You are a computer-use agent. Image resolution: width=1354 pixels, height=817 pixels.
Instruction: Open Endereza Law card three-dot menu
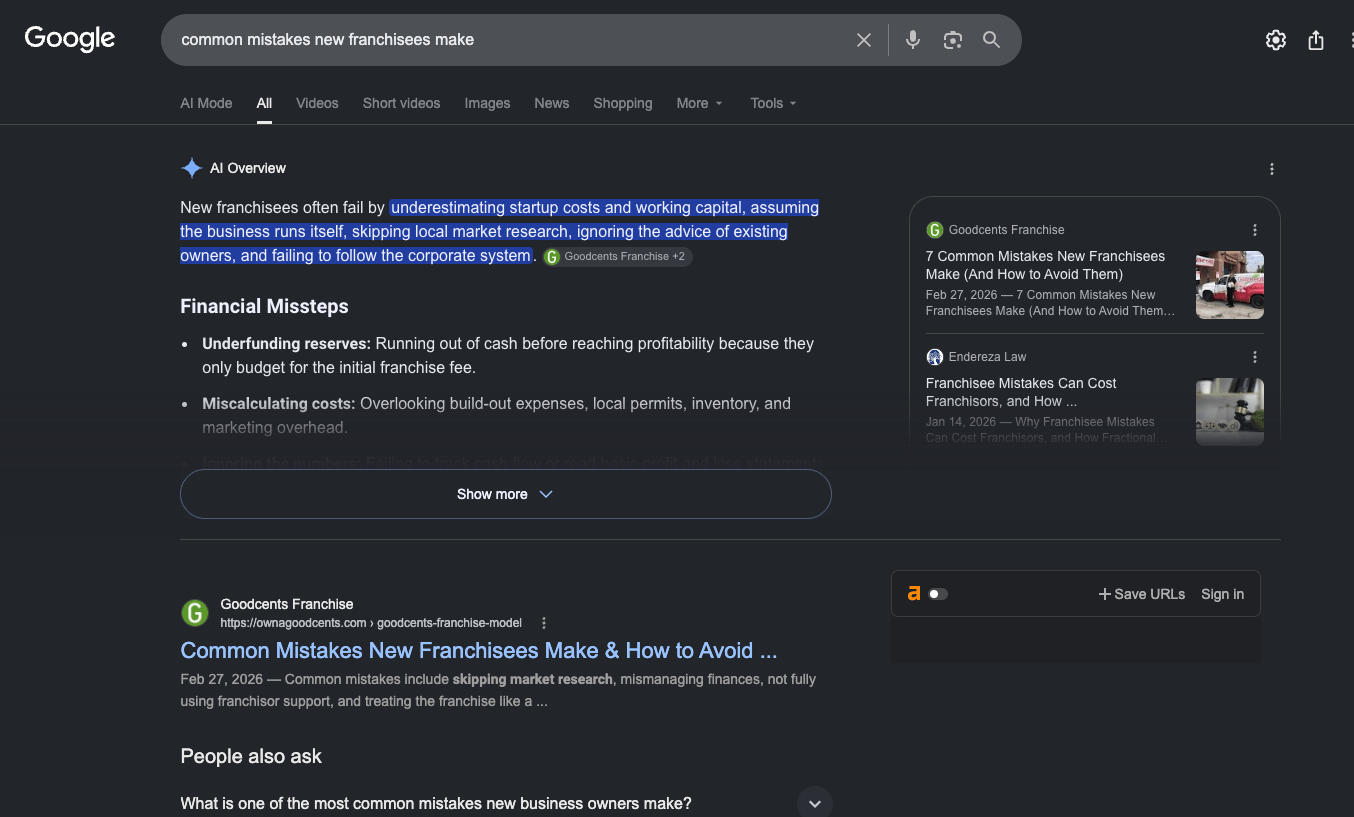(1255, 357)
